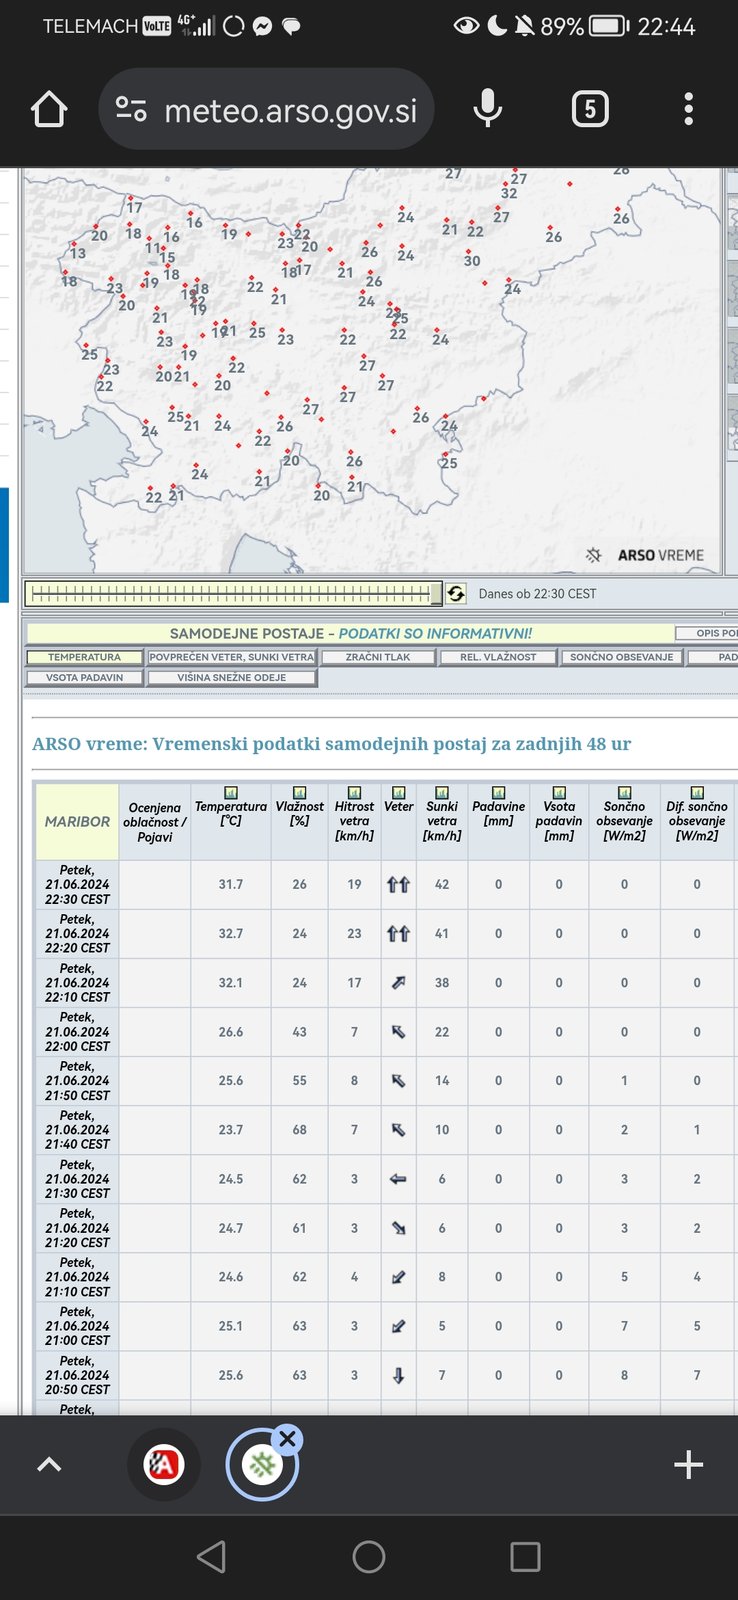Tap the site settings icon in address bar
Viewport: 738px width, 1600px height.
(131, 109)
